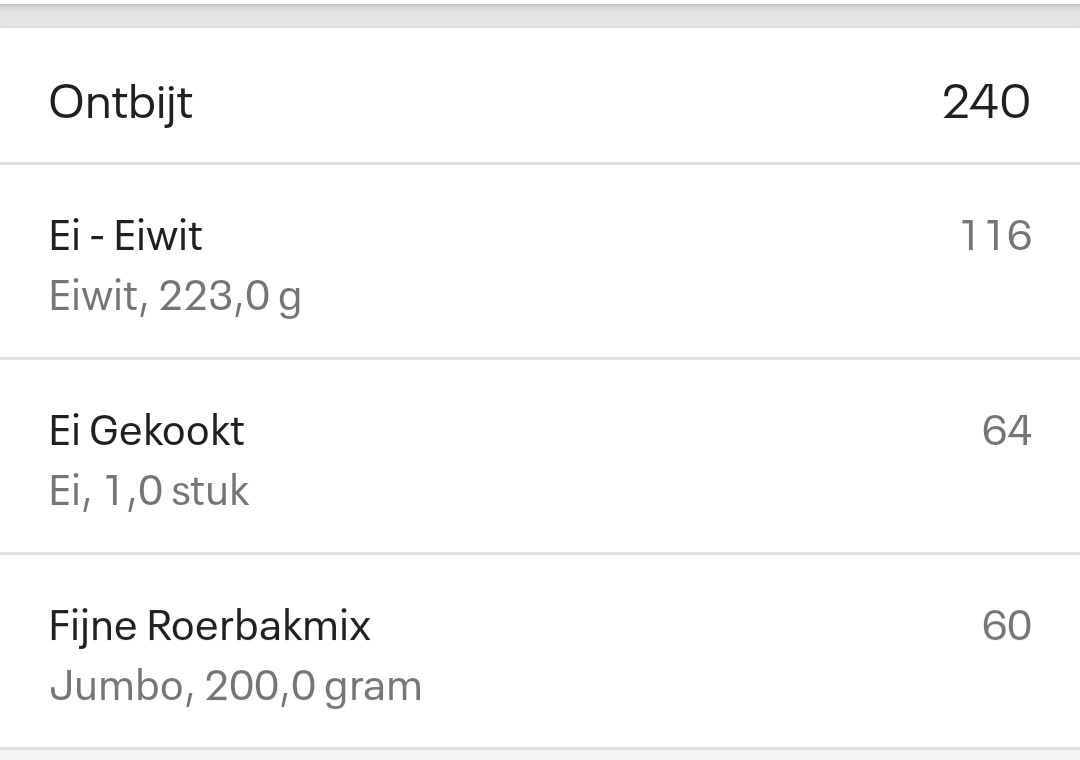Tap the Ontbijt meal header
The width and height of the screenshot is (1080, 760).
(121, 102)
